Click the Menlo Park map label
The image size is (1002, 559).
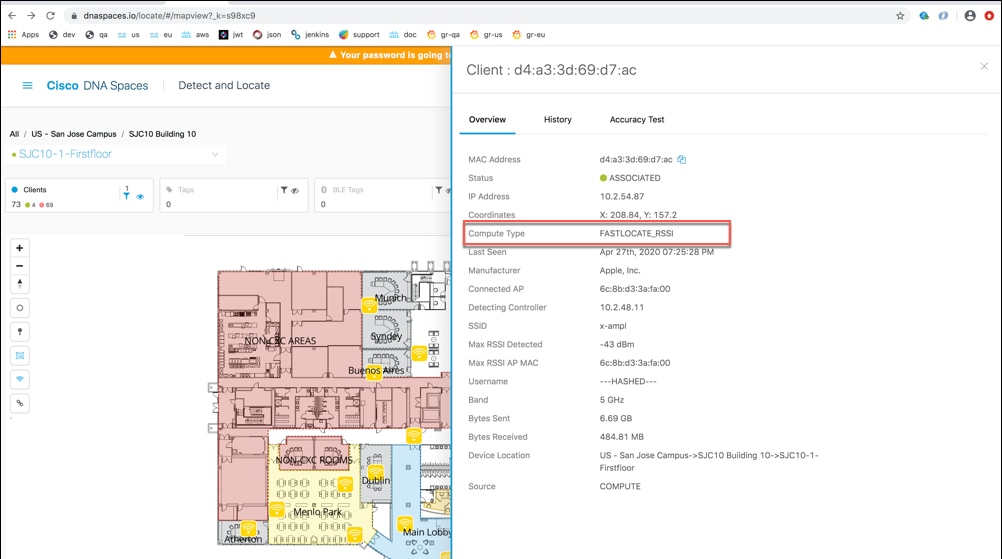point(318,512)
